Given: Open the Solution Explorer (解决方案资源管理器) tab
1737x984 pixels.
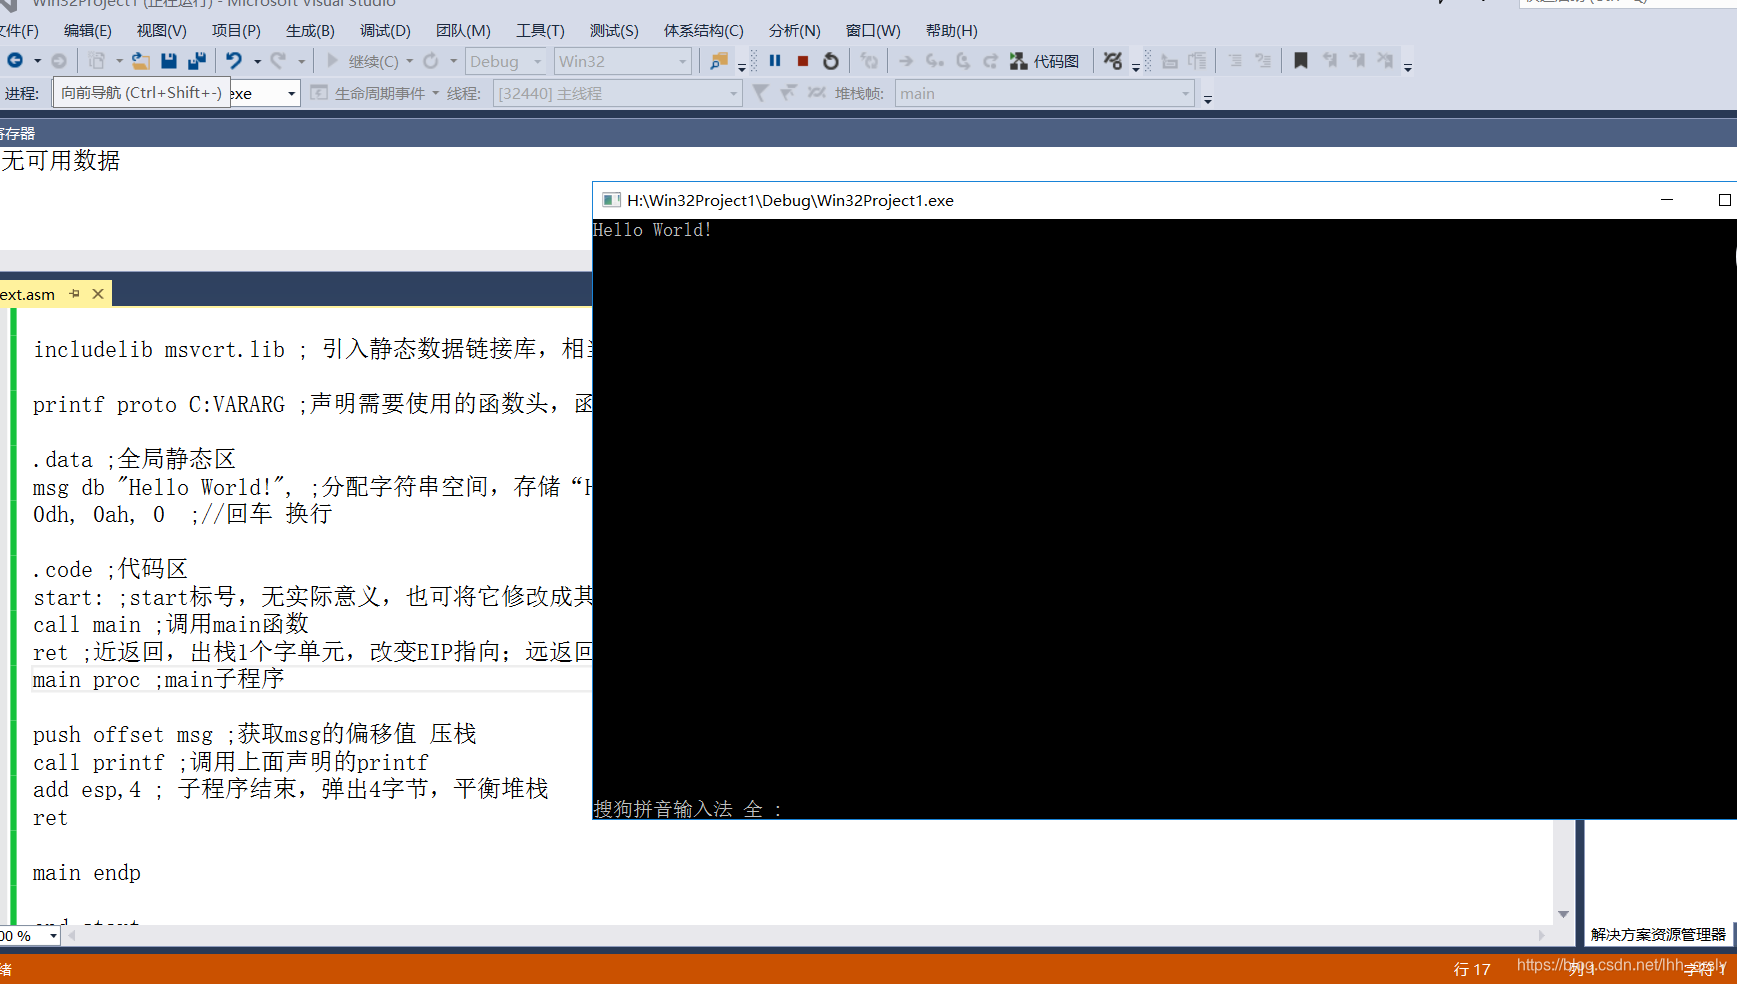Looking at the screenshot, I should pyautogui.click(x=1658, y=934).
